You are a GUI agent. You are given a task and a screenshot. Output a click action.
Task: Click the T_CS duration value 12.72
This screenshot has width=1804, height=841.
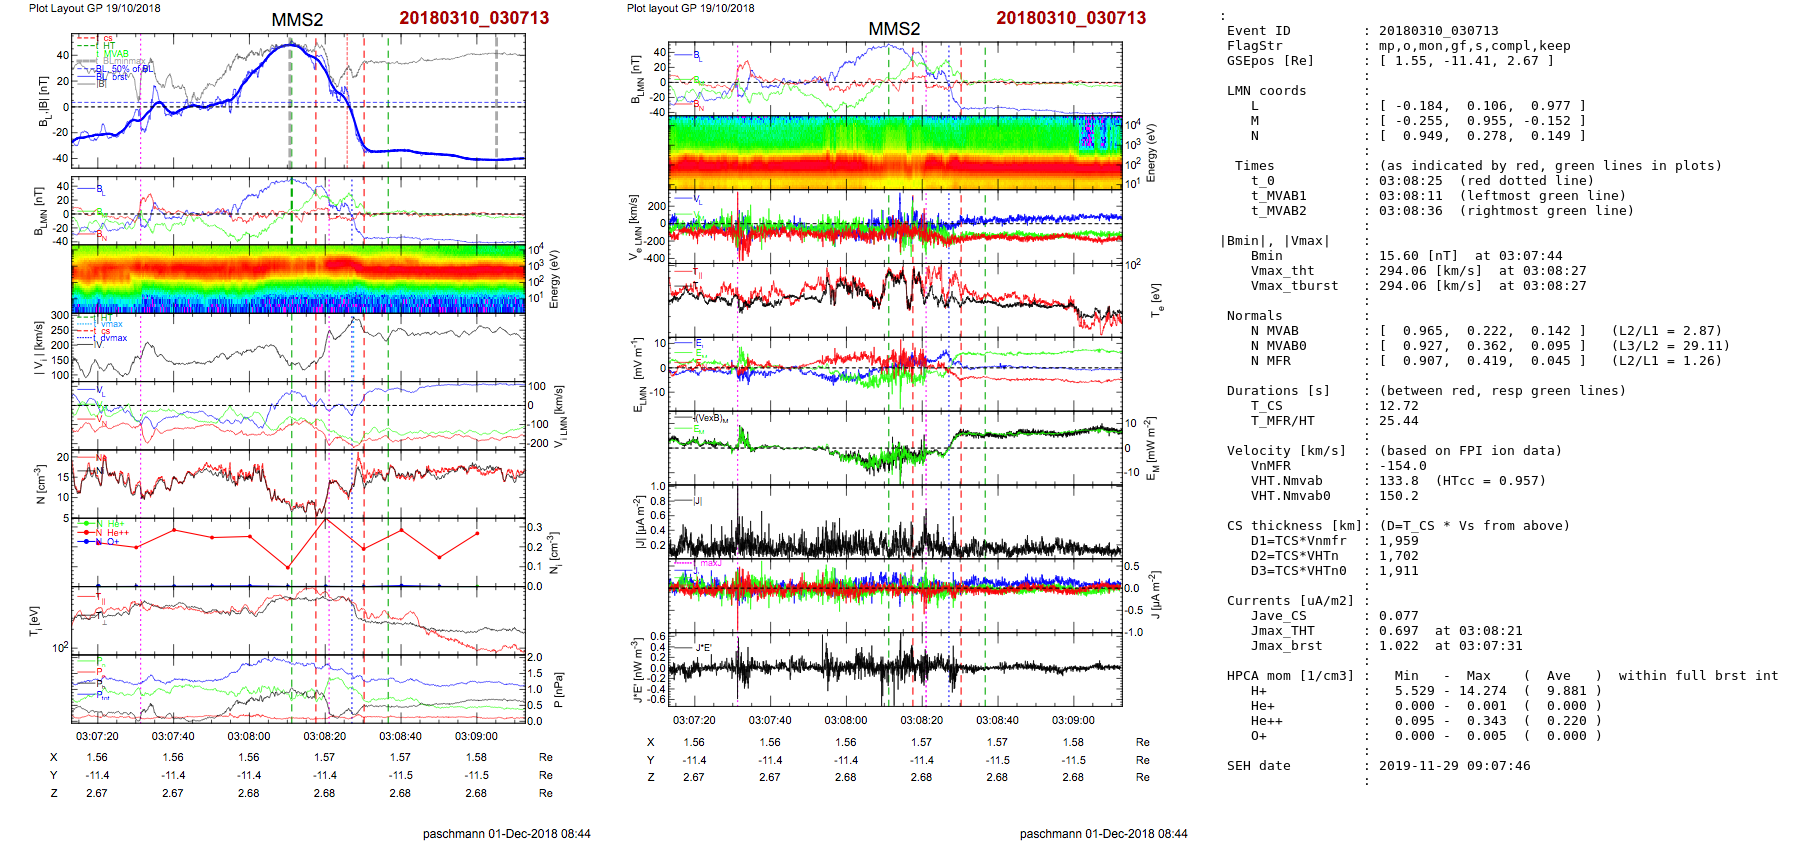pyautogui.click(x=1399, y=406)
